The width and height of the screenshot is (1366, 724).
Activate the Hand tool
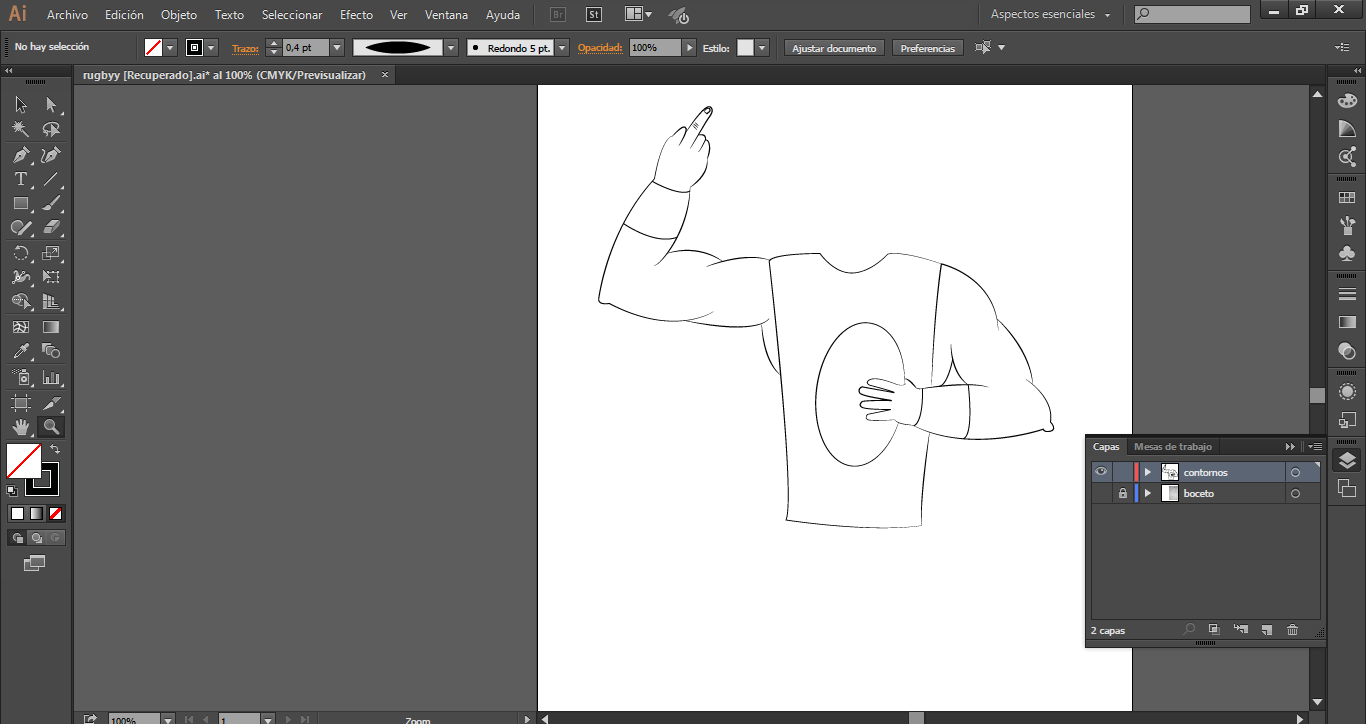coord(21,427)
